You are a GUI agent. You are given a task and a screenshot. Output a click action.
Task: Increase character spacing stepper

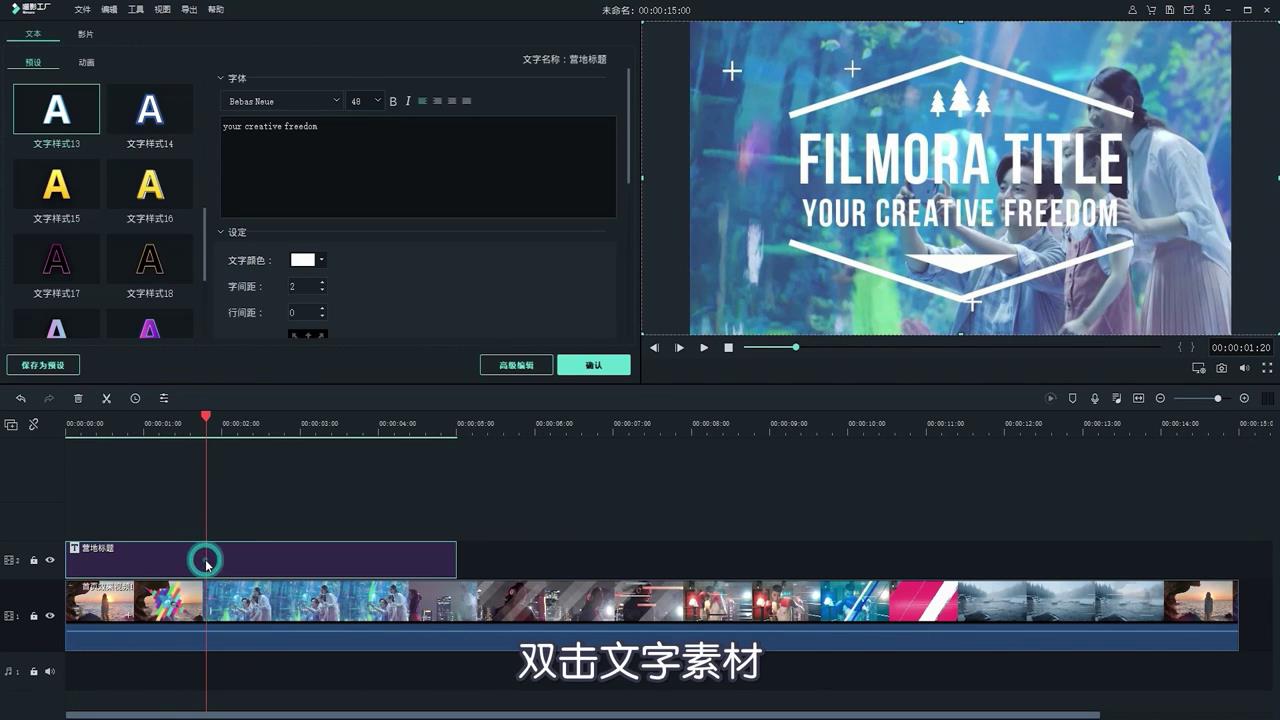[322, 283]
